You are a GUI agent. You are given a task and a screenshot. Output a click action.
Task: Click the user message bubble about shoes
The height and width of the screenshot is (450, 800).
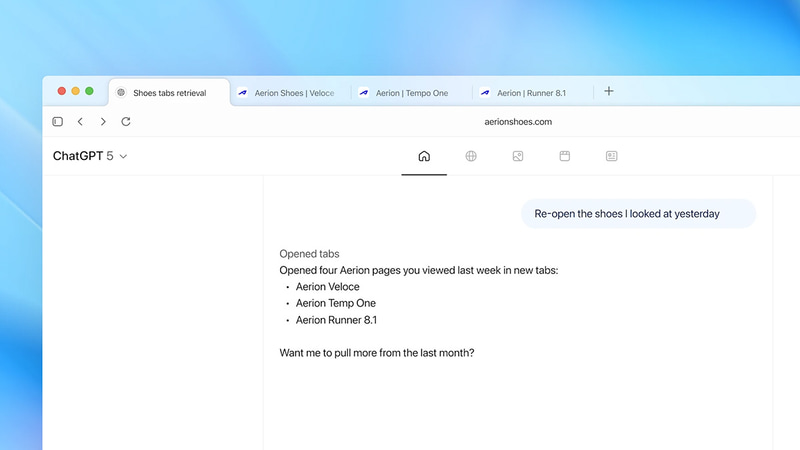tap(627, 214)
